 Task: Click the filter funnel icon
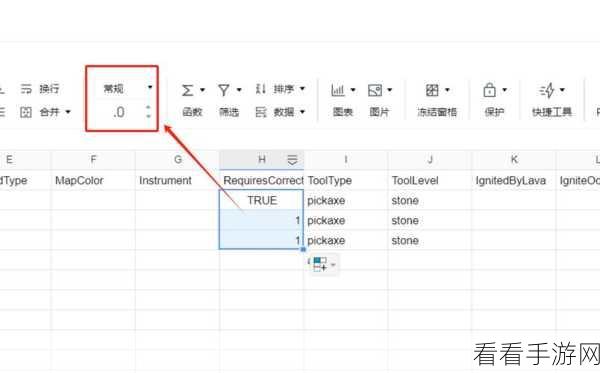coord(223,90)
